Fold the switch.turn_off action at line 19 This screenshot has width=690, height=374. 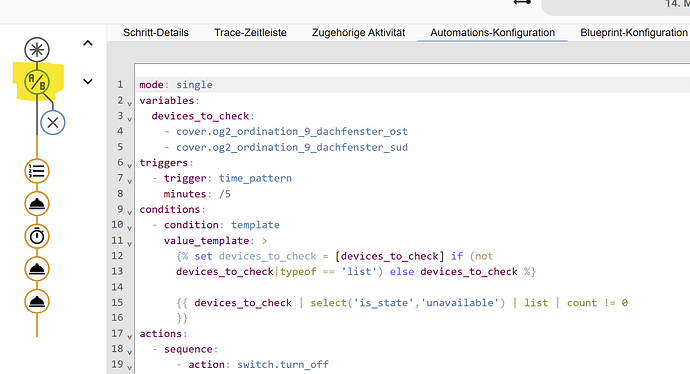click(129, 367)
